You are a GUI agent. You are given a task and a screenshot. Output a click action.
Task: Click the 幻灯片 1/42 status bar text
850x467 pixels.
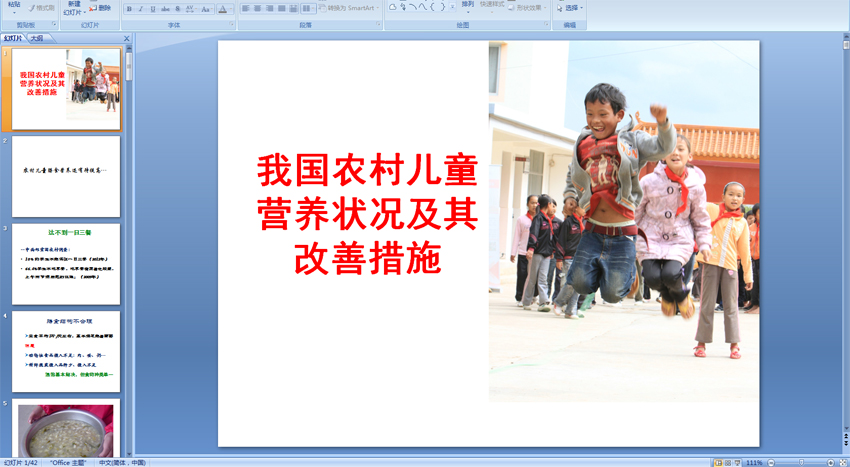point(20,463)
